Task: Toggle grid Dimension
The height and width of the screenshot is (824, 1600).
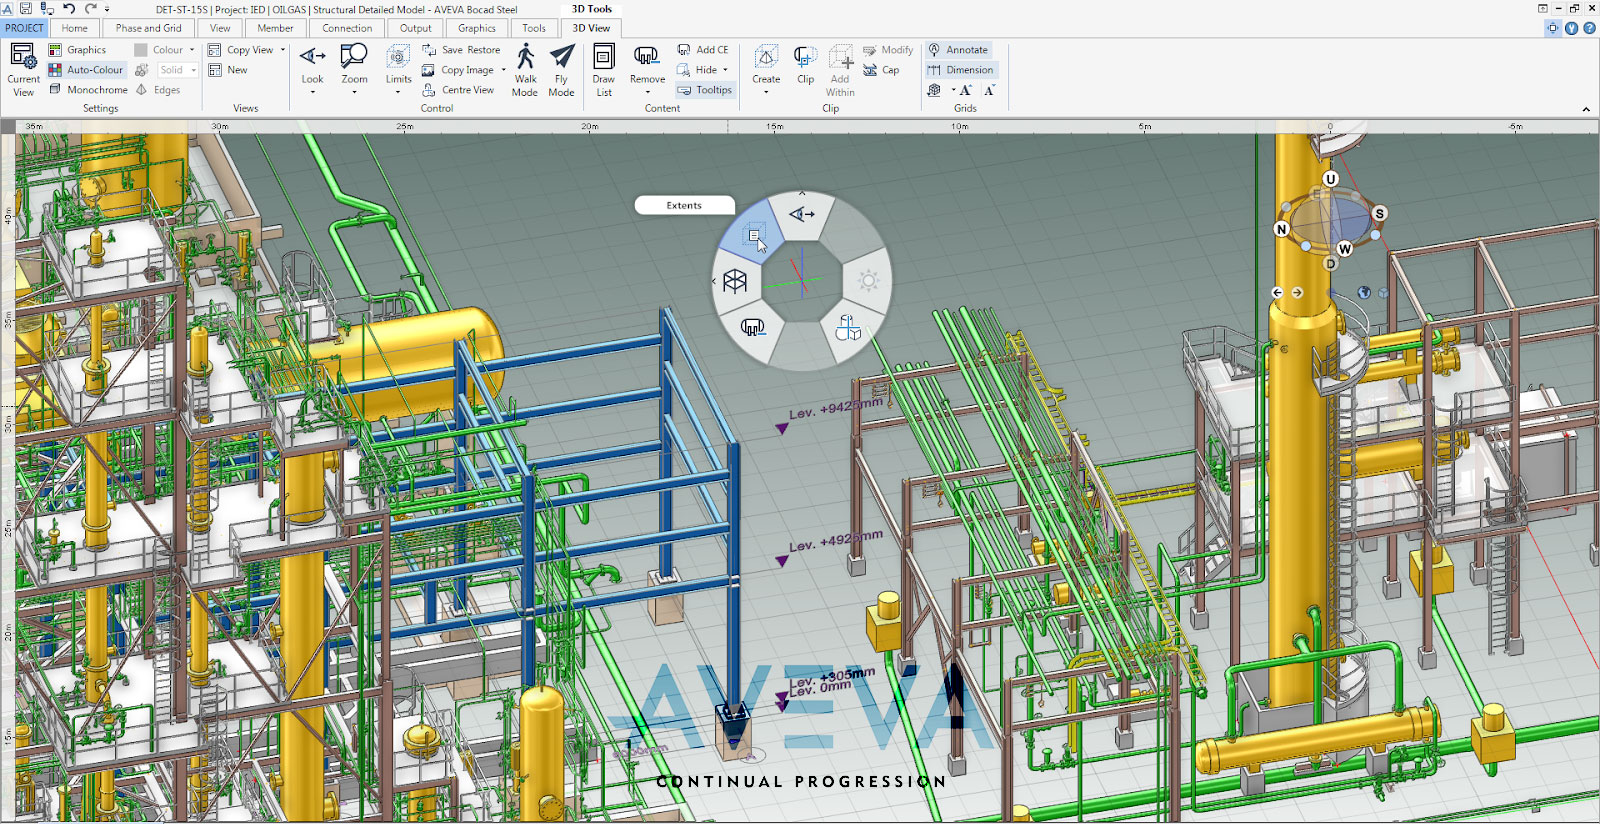Action: (x=960, y=70)
